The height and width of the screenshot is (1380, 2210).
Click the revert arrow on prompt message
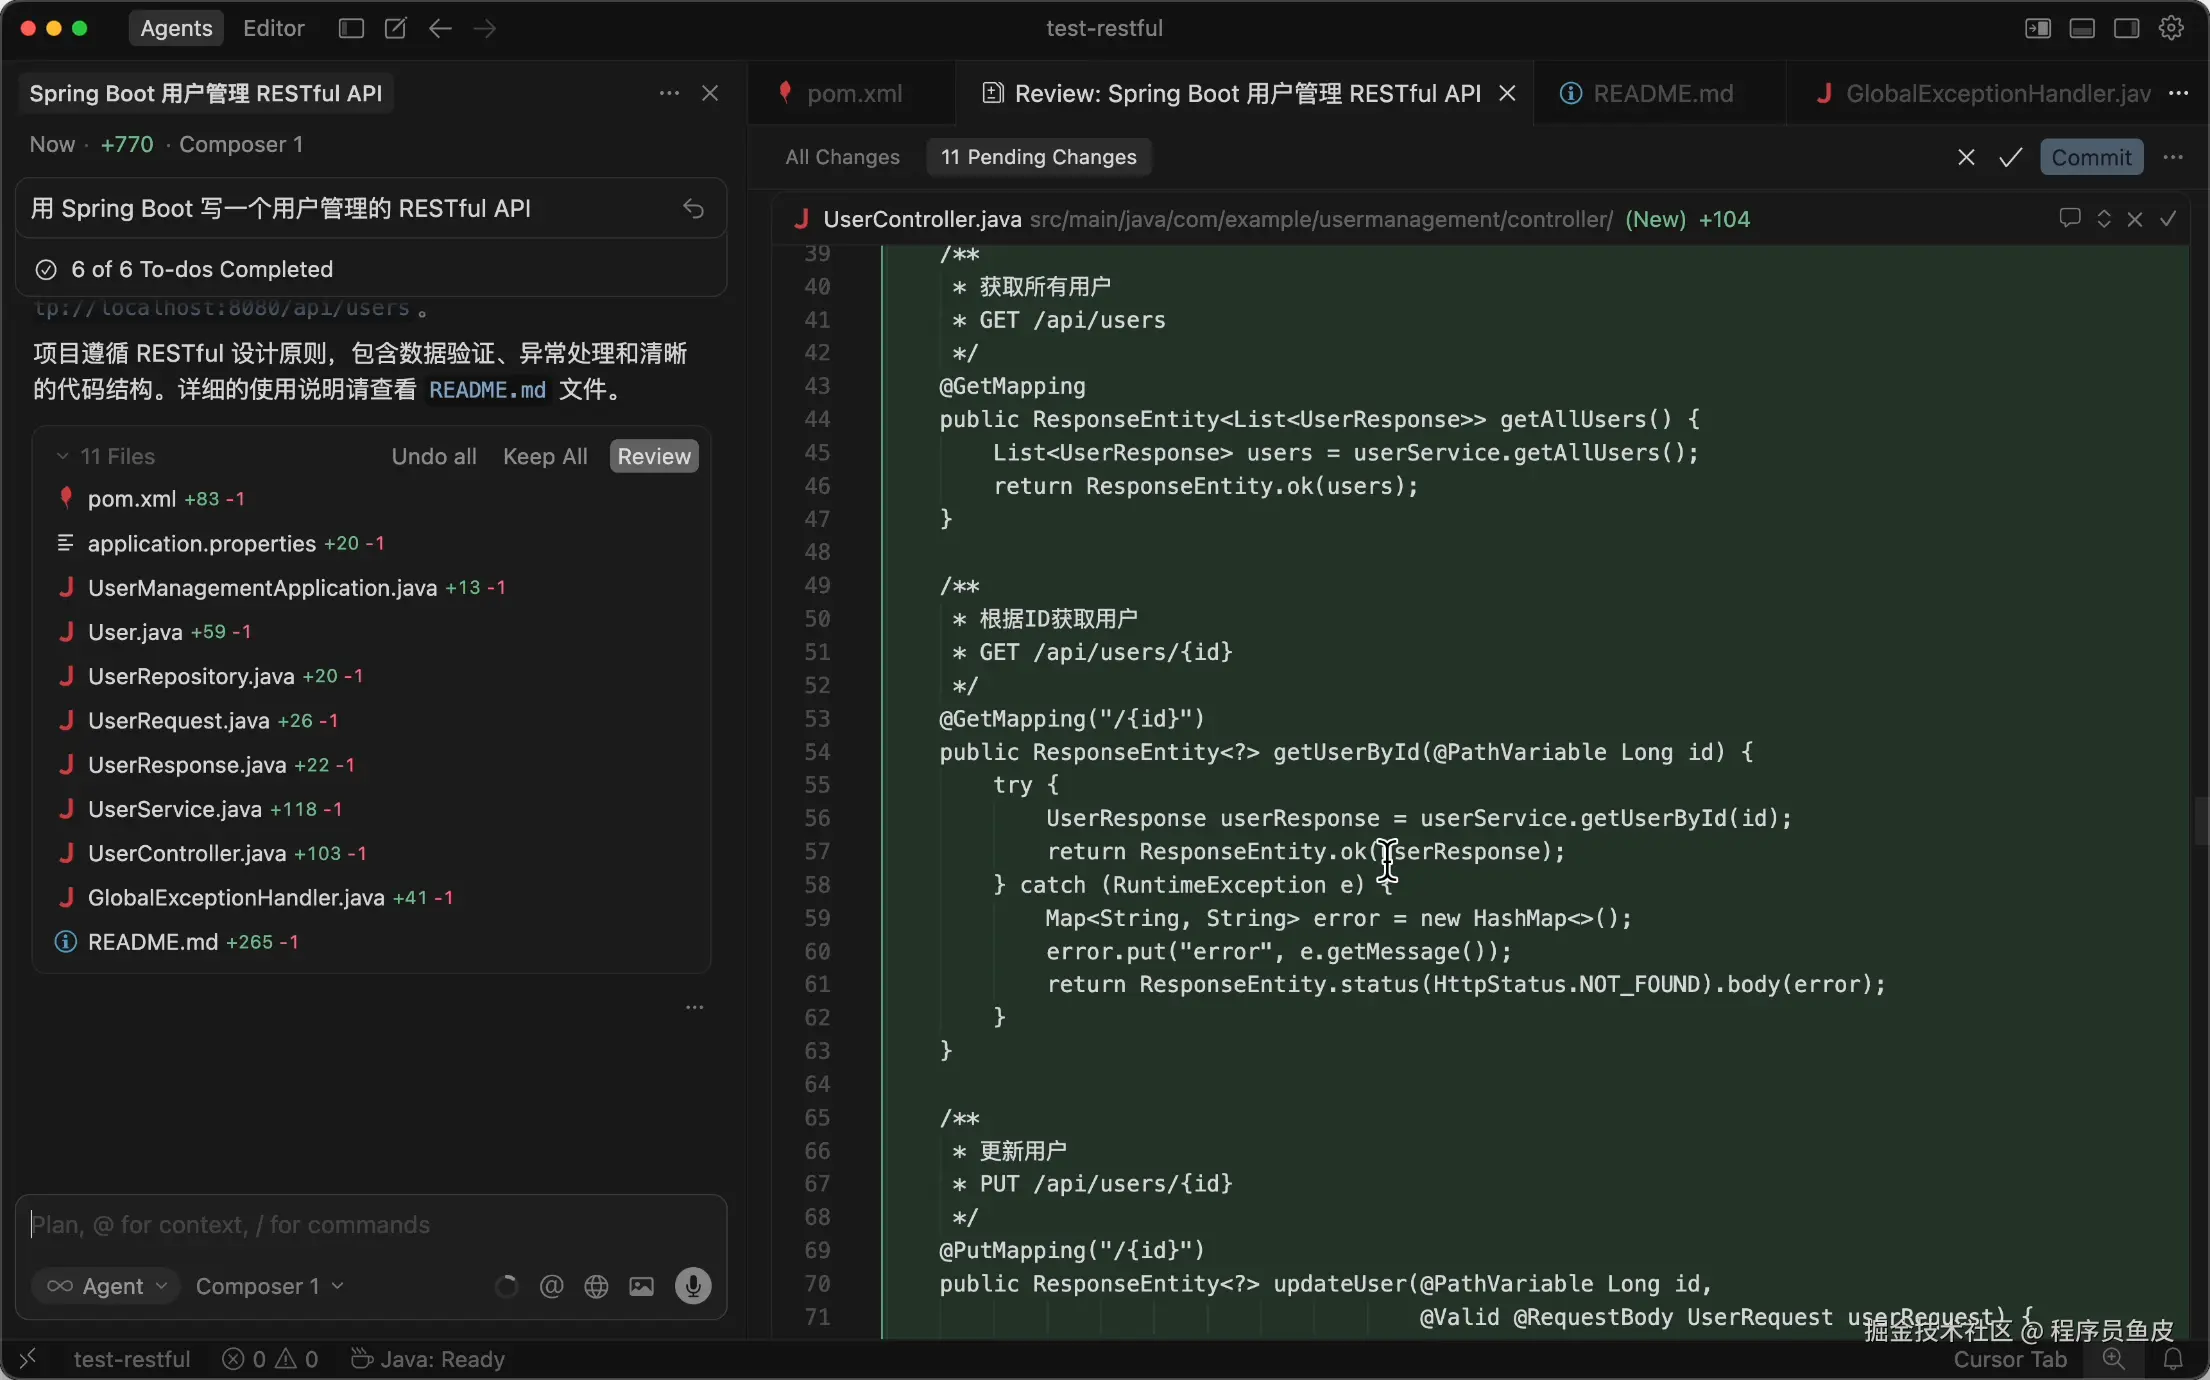click(693, 208)
